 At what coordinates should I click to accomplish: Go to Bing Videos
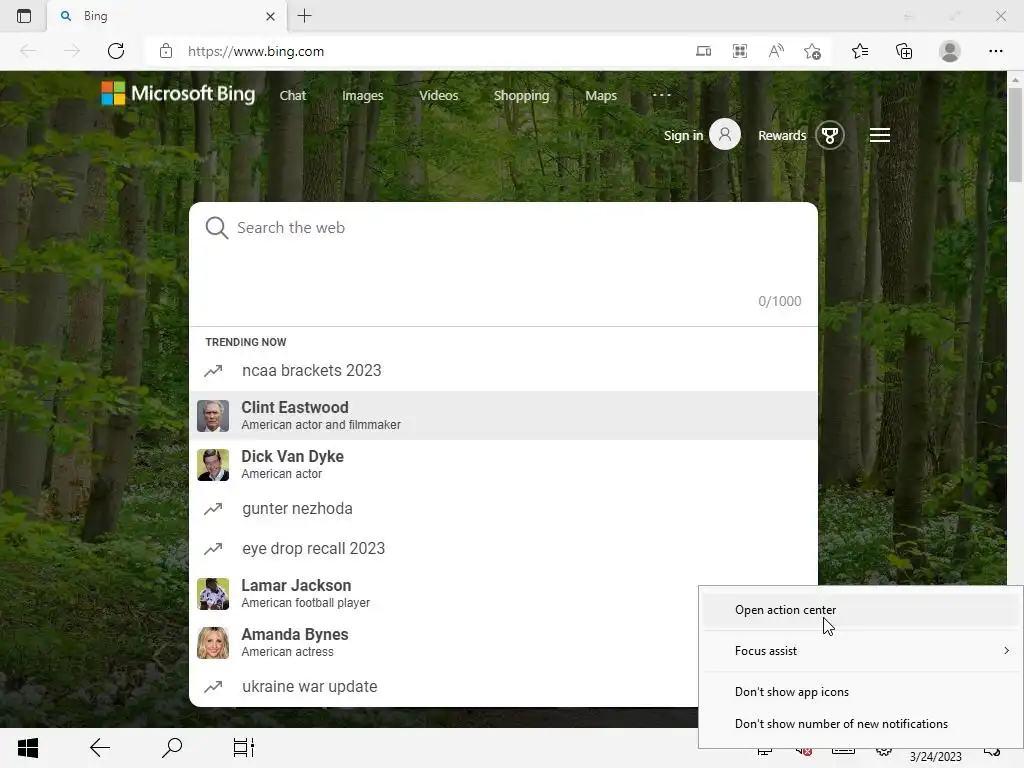438,95
